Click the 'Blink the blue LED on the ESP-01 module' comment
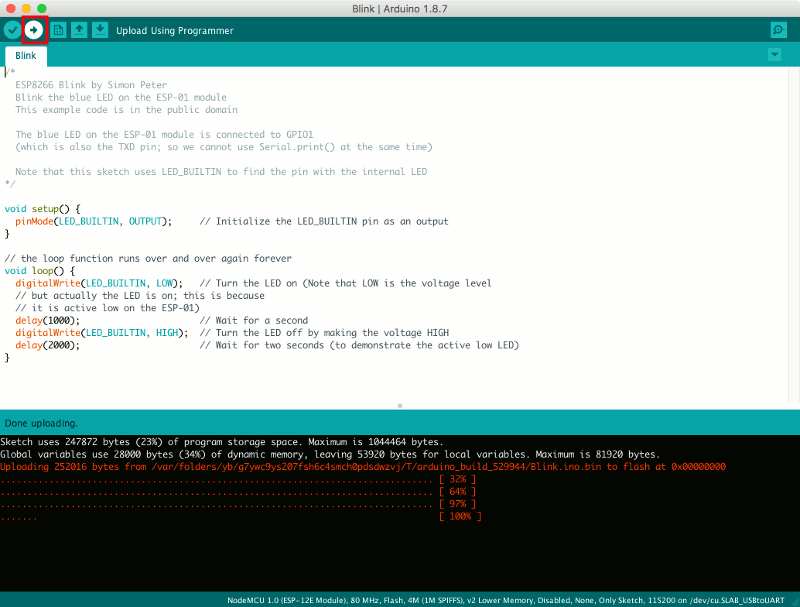 click(121, 97)
